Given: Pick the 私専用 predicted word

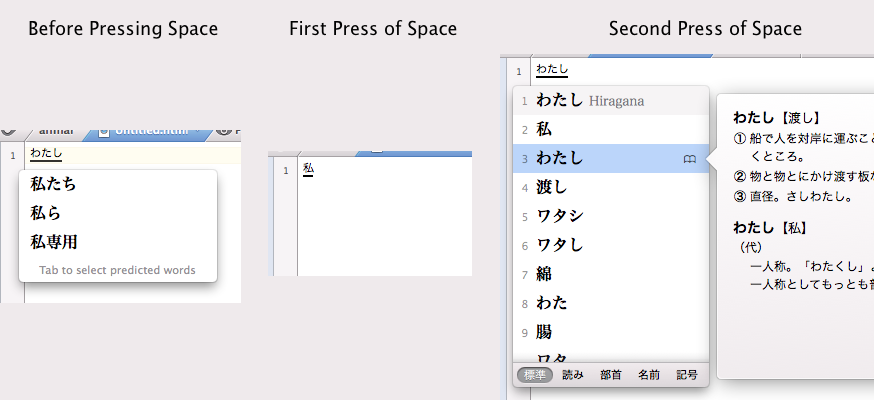Looking at the screenshot, I should [54, 242].
